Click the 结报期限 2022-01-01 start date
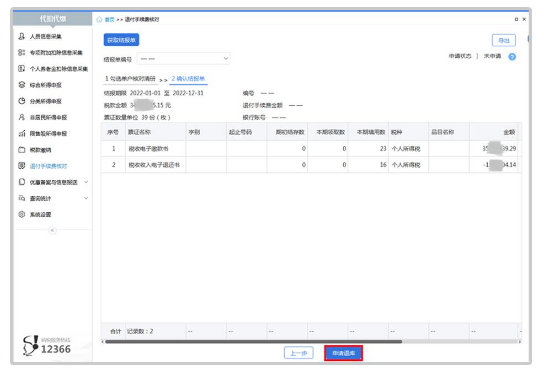Screen dimensions: 544x373 [145, 93]
